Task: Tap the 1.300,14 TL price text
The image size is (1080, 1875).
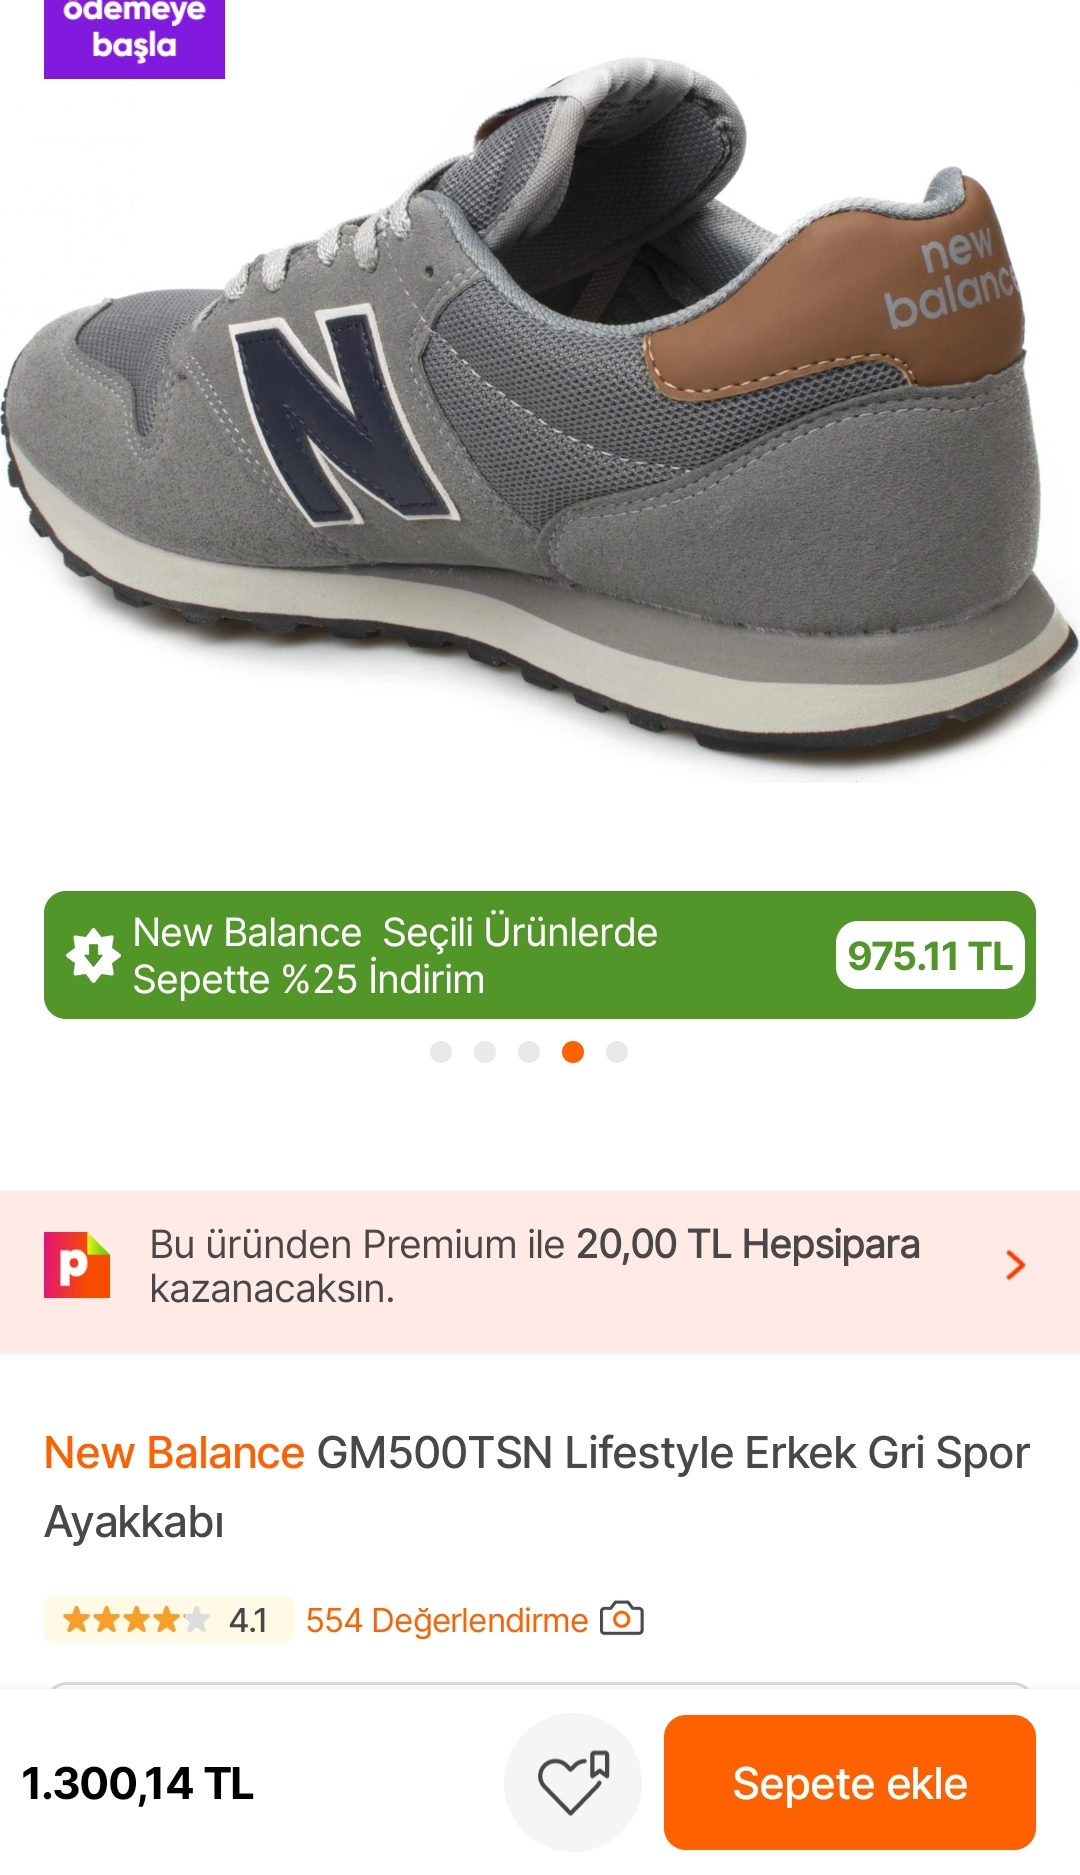Action: [x=138, y=1783]
